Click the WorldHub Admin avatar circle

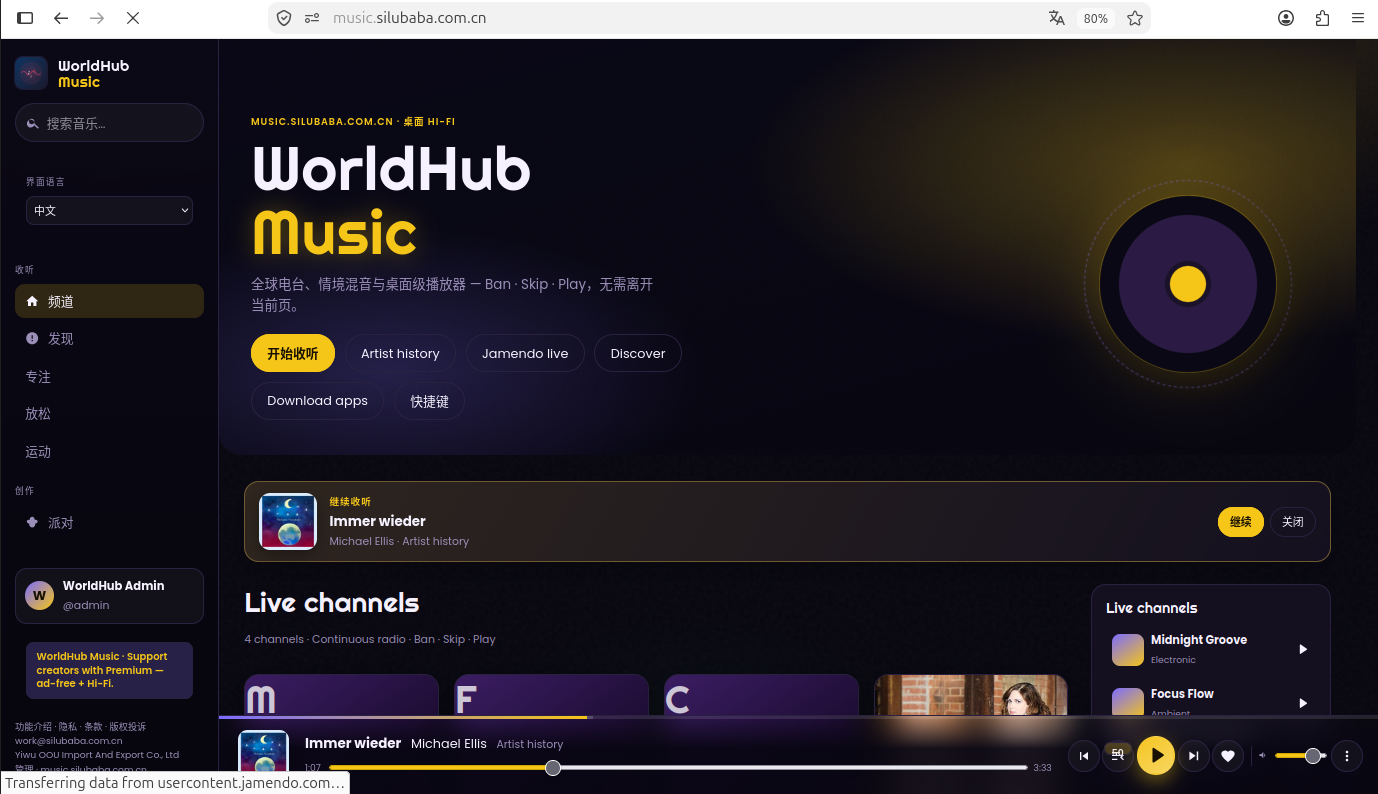point(39,595)
